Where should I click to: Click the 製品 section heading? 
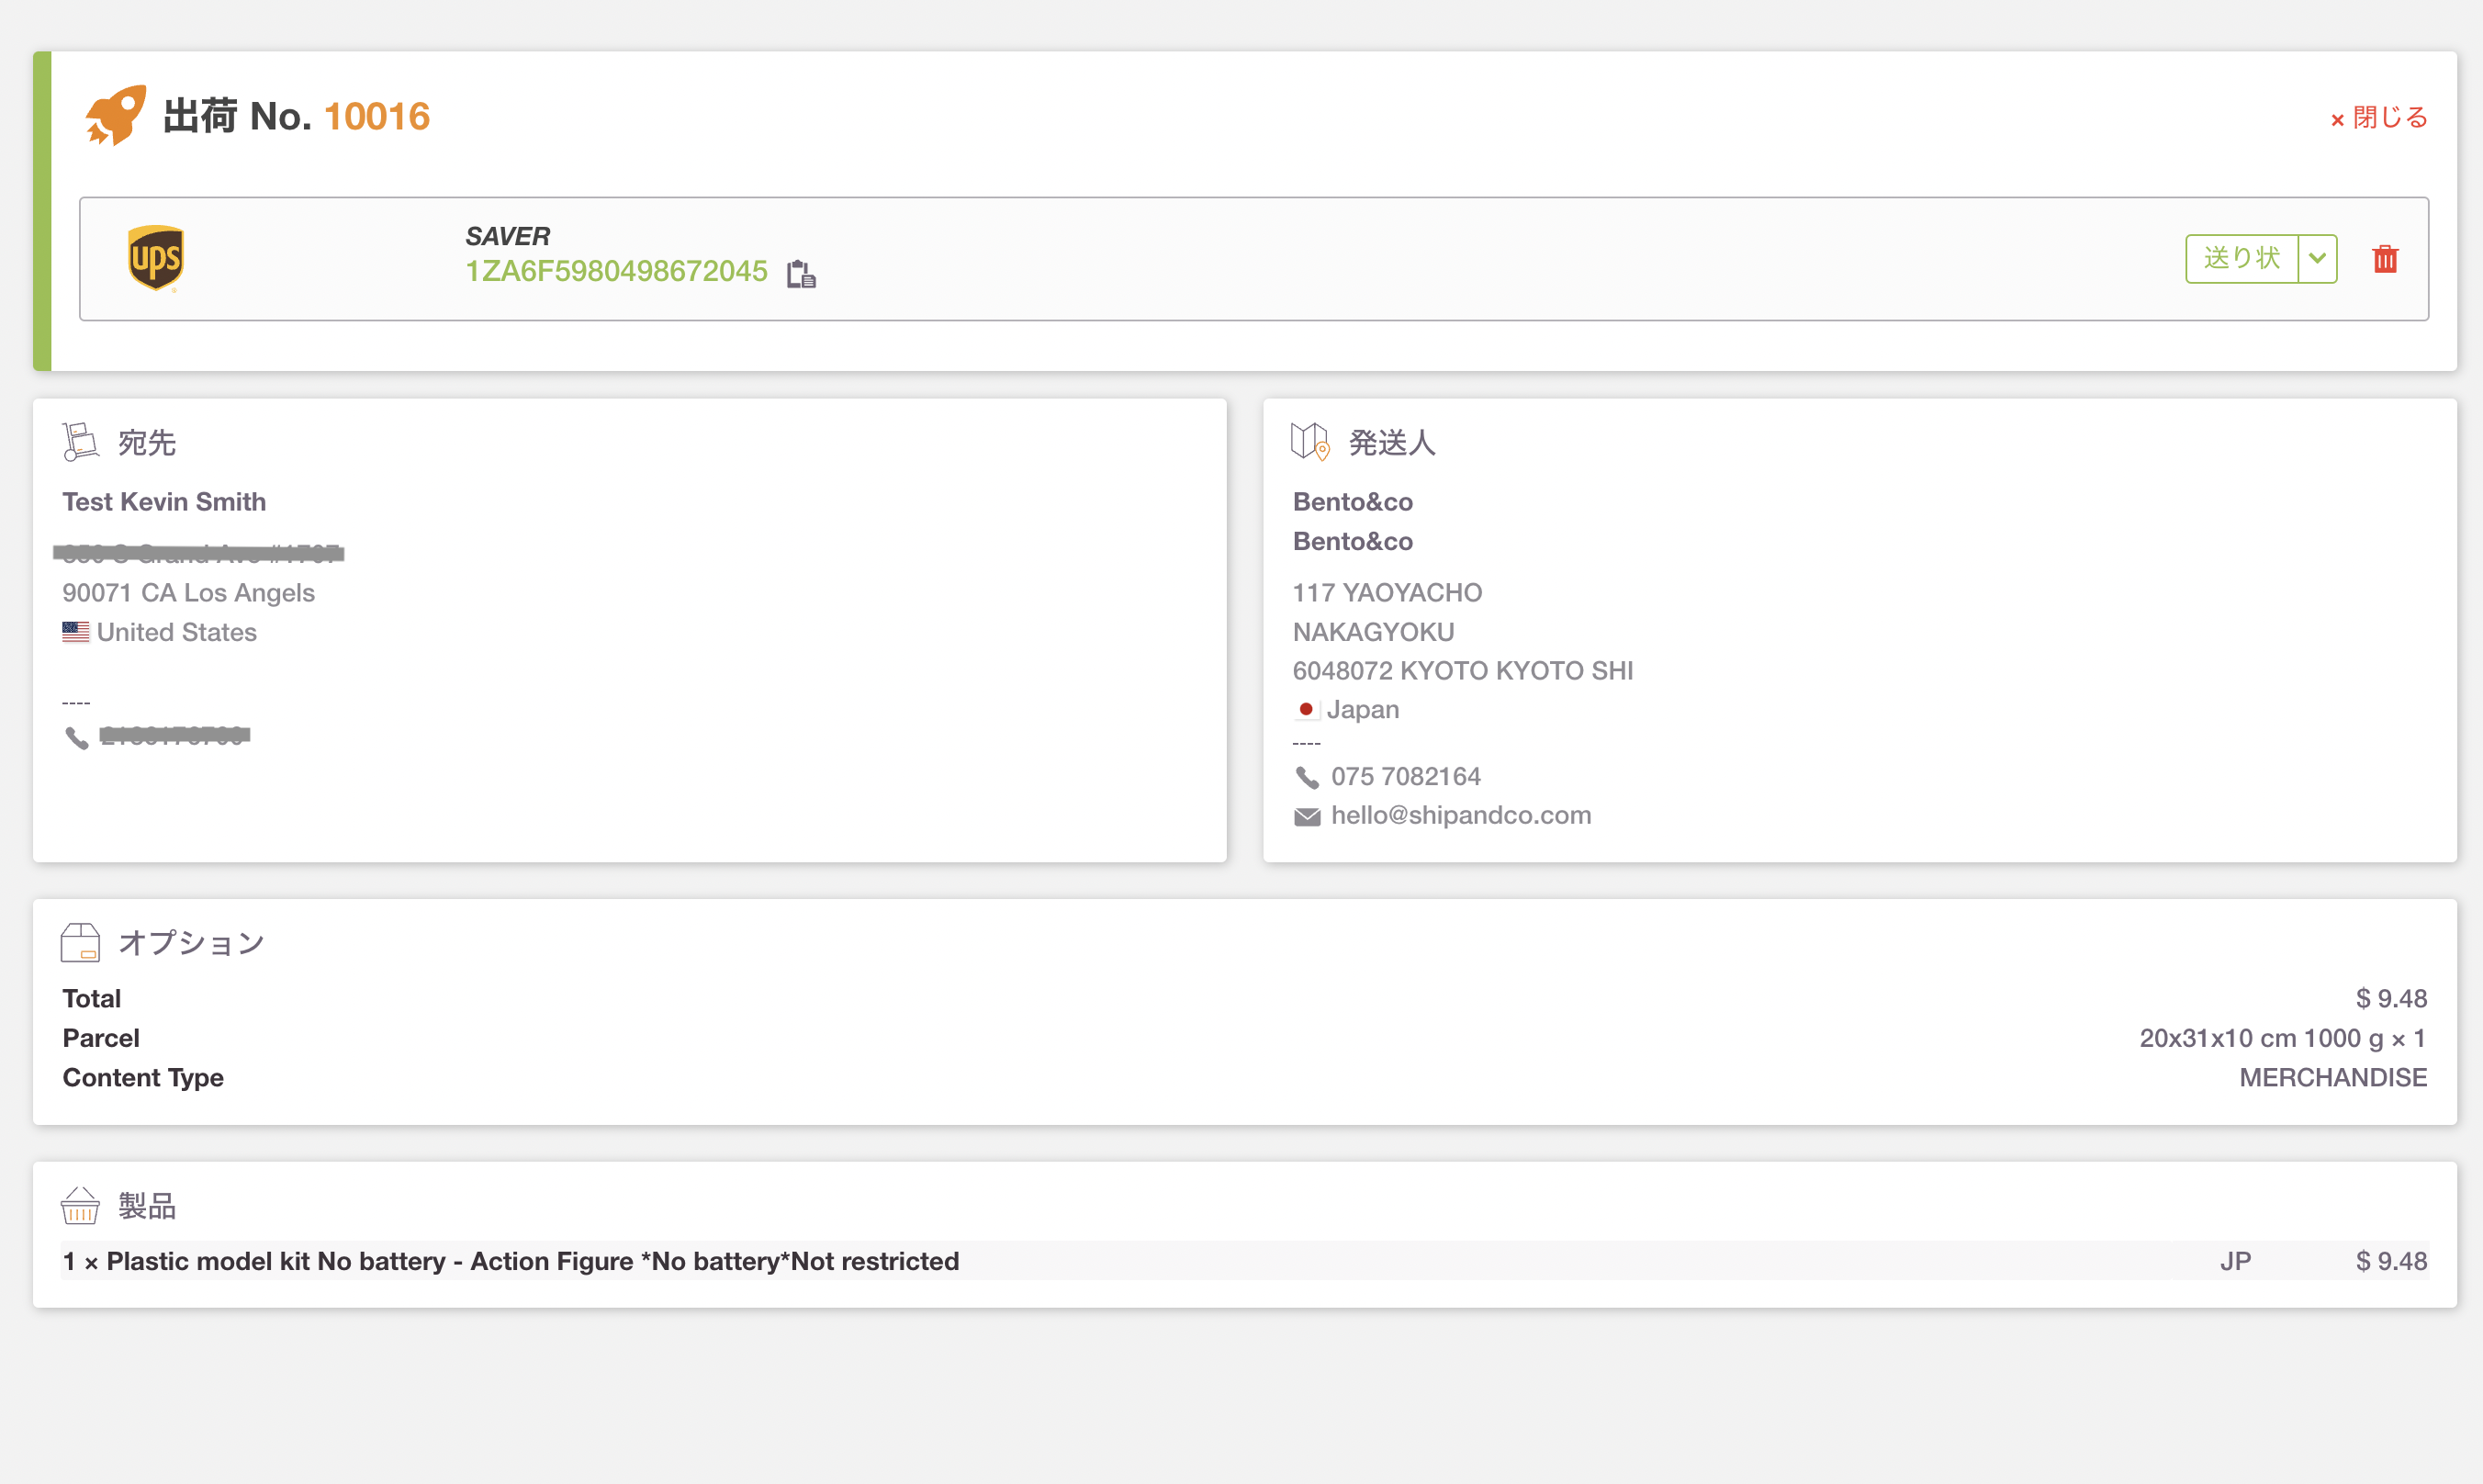(x=147, y=1205)
